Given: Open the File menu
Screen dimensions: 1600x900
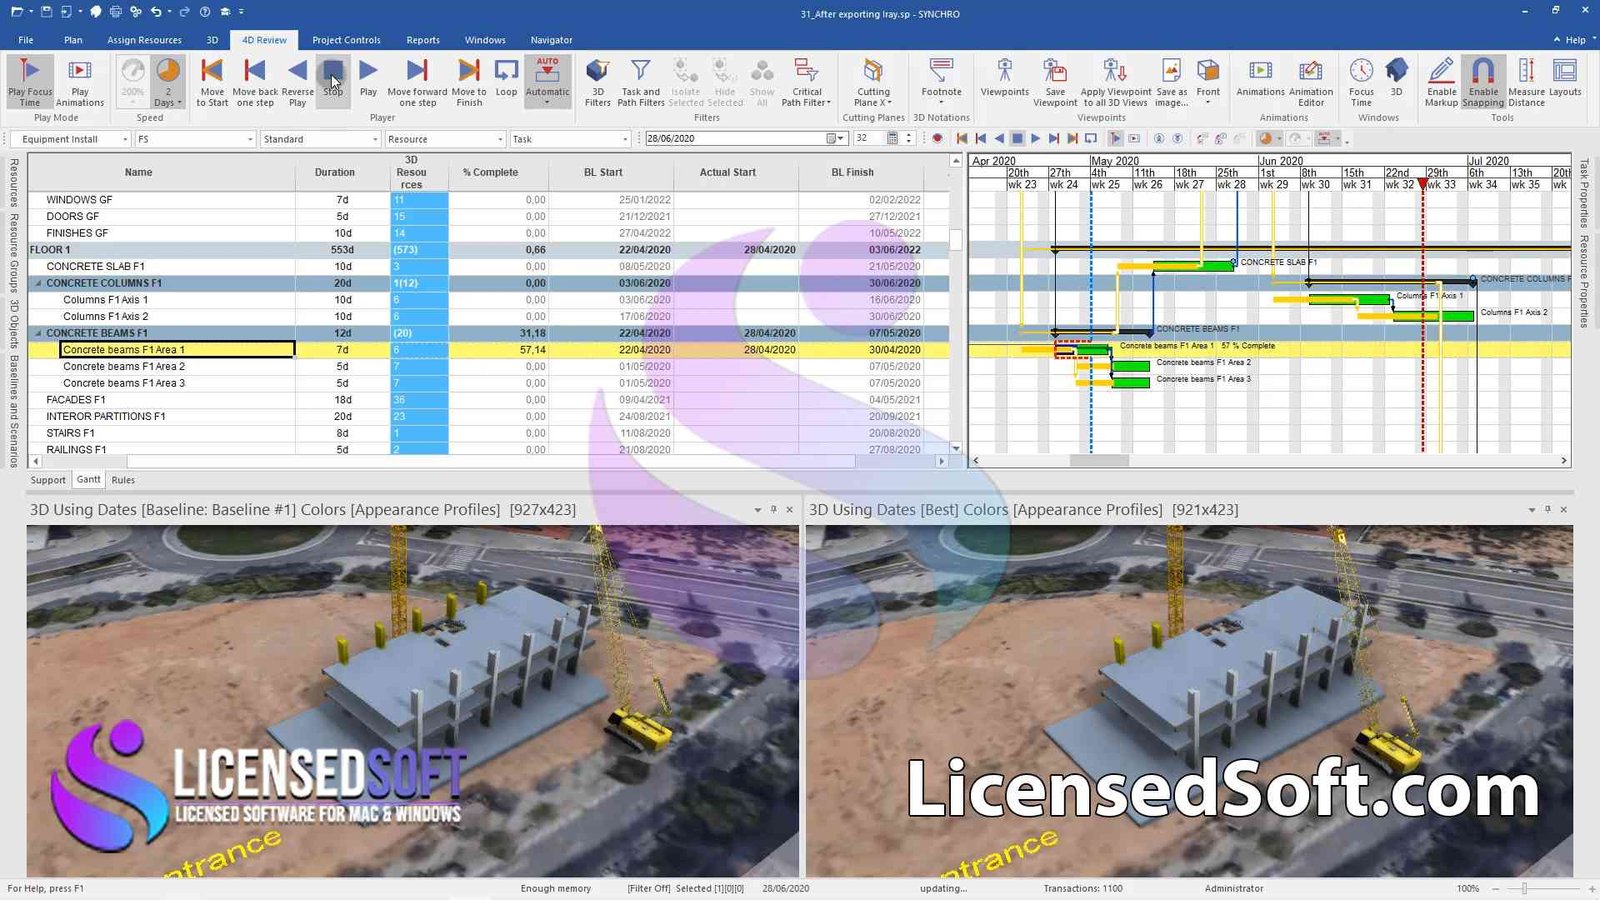Looking at the screenshot, I should (x=26, y=40).
